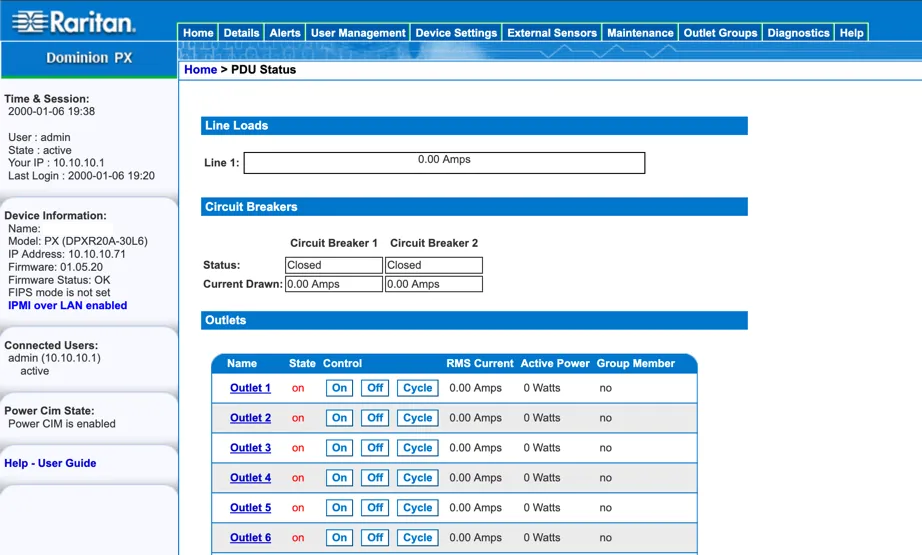Click the Outlets section header
Screen dimensions: 922x555
click(474, 320)
